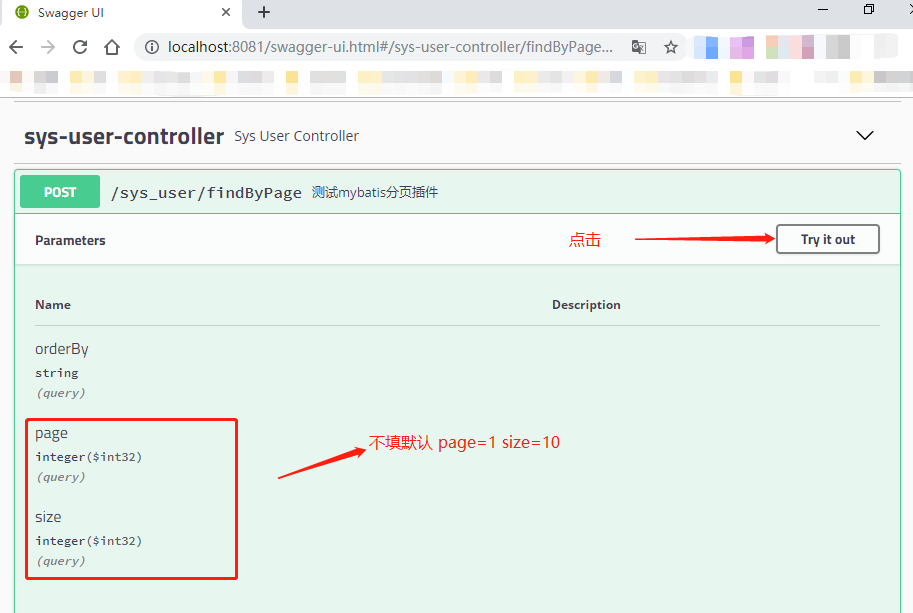This screenshot has height=613, width=913.
Task: Go back to the previous page
Action: click(x=16, y=47)
